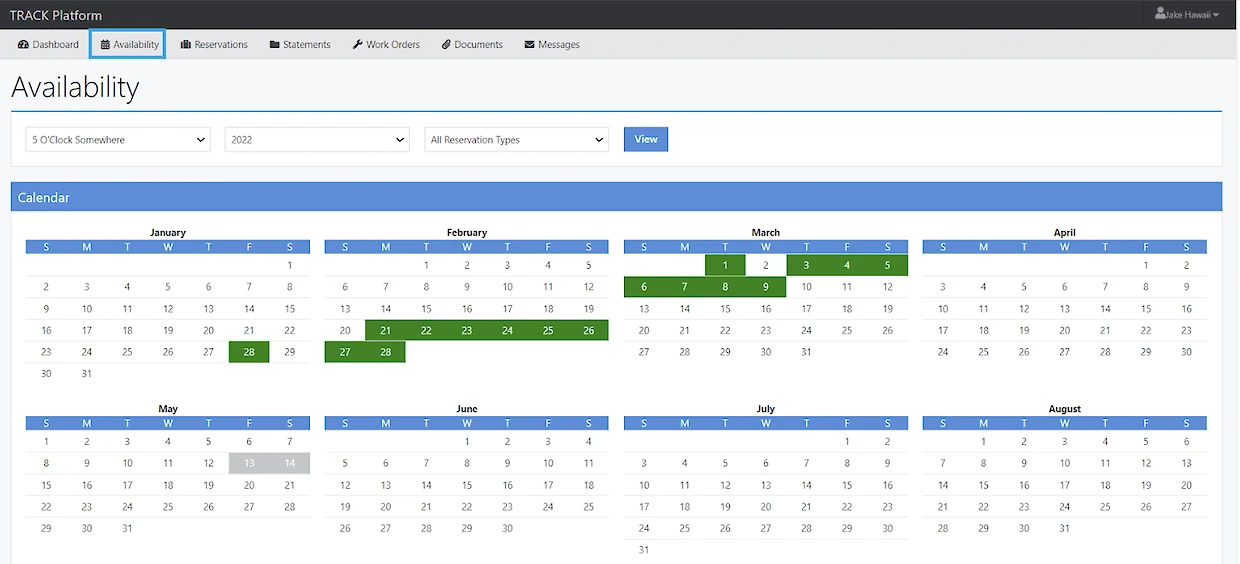The width and height of the screenshot is (1240, 564).
Task: Select the gray May 13 blocked date
Action: [x=249, y=463]
